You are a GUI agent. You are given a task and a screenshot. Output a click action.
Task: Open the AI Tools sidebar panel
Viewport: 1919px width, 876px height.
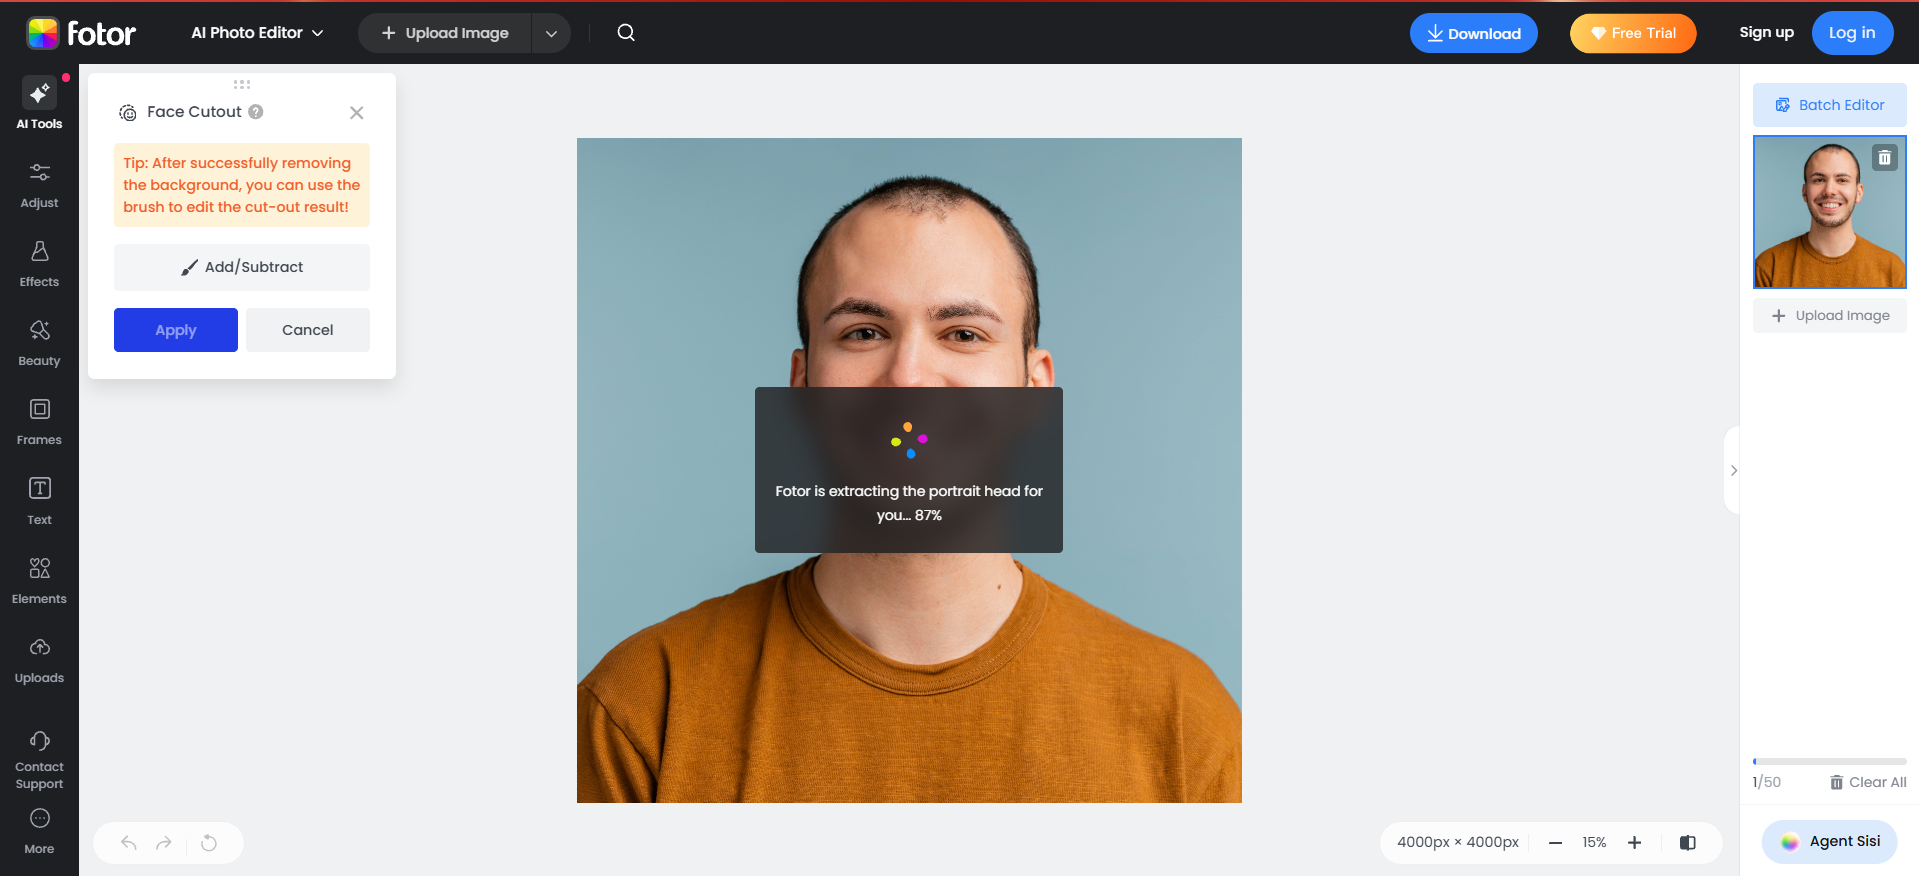pos(39,104)
